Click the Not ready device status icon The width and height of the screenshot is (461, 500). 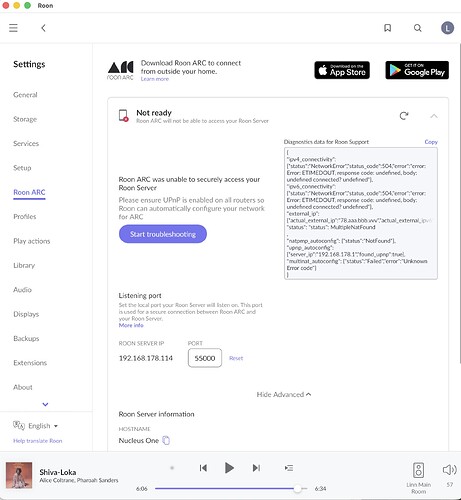[124, 116]
